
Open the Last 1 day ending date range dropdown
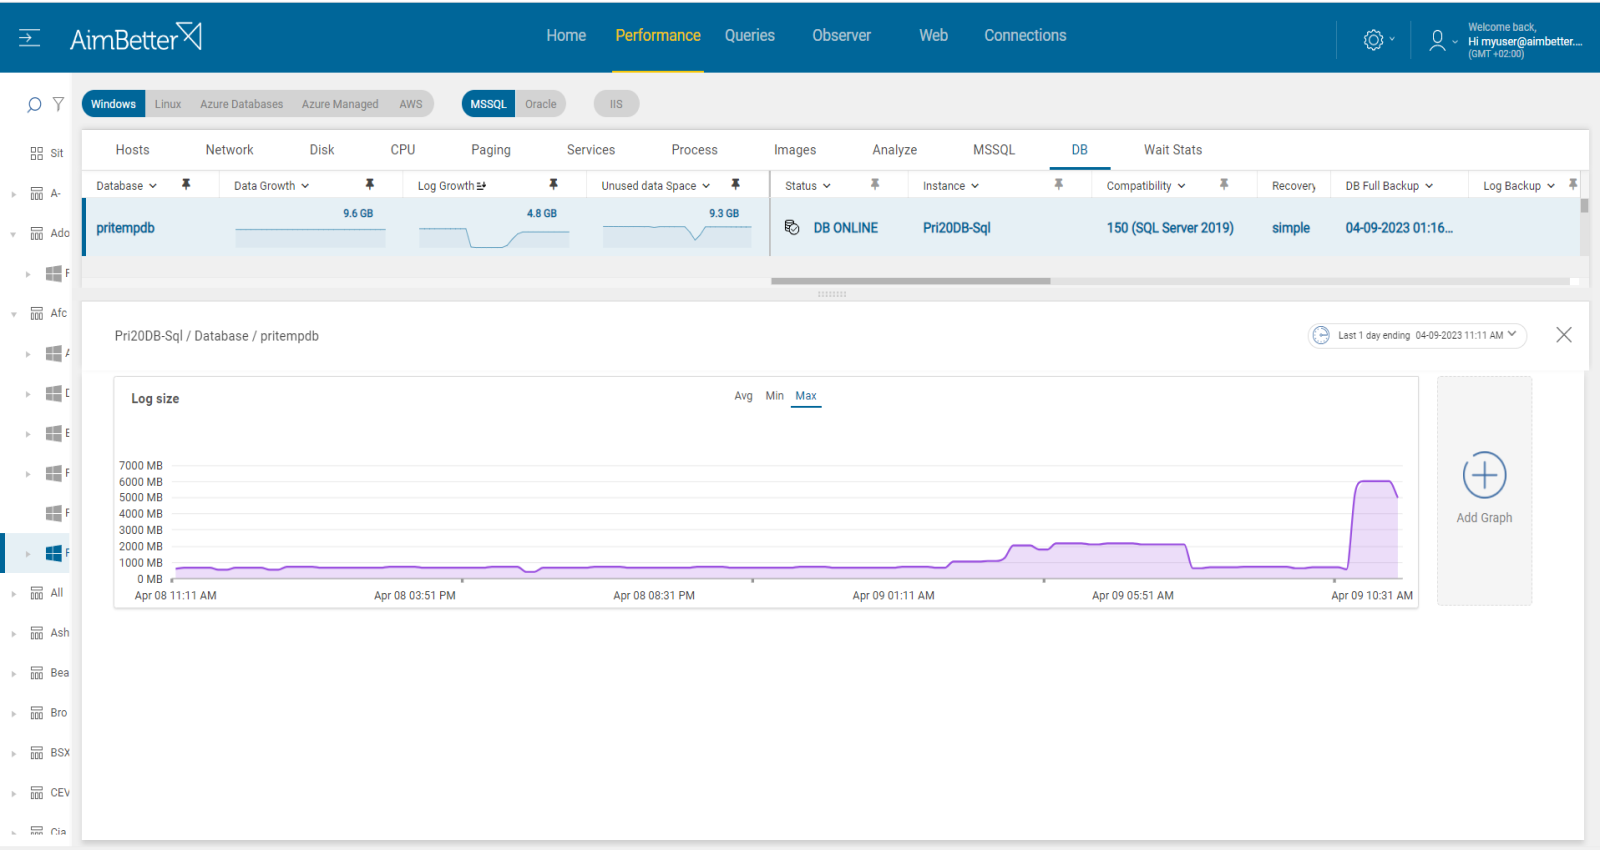pos(1417,335)
